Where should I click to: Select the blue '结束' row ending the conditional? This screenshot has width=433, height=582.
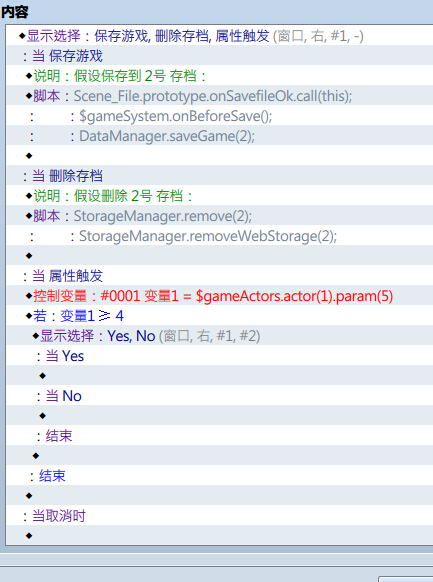(x=220, y=476)
